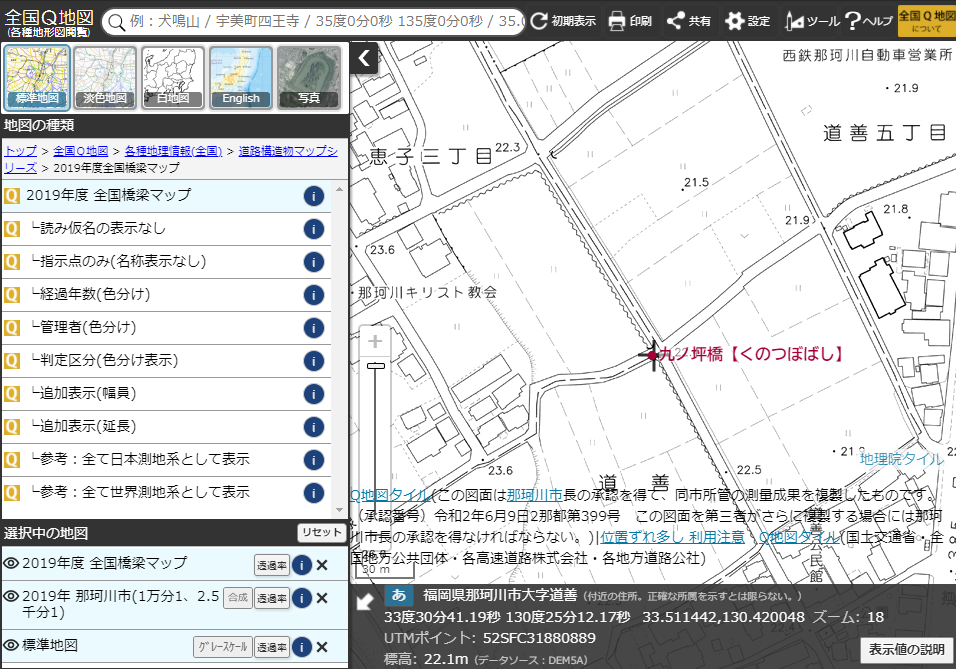Click the search magnifier icon

(115, 21)
